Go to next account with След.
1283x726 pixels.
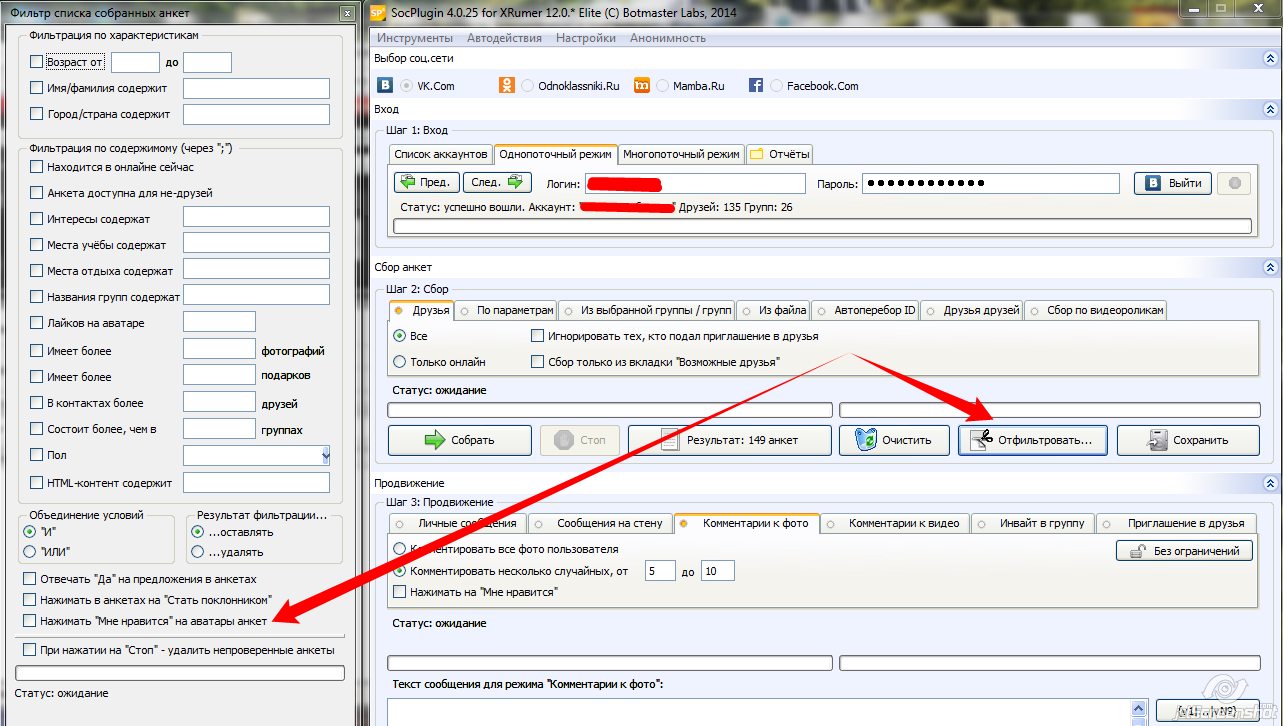click(x=496, y=182)
